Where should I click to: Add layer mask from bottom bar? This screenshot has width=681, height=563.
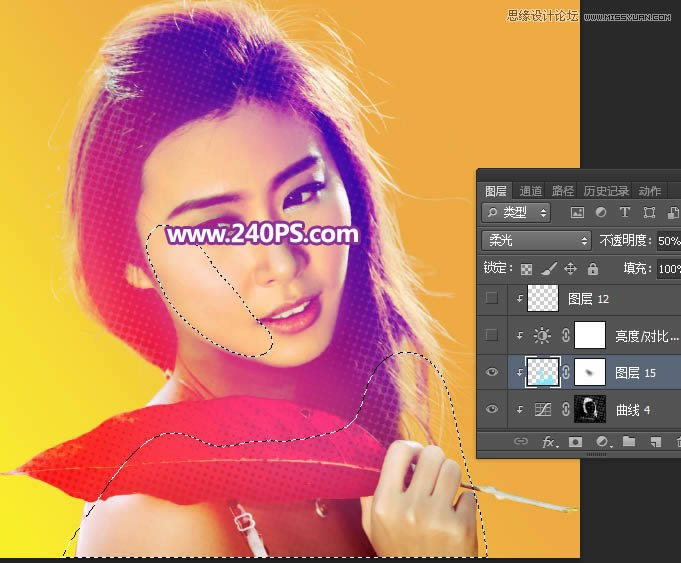coord(576,441)
